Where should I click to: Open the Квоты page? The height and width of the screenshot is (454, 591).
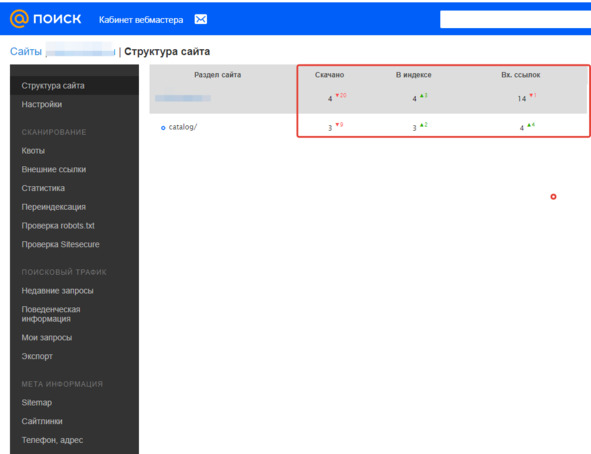33,151
